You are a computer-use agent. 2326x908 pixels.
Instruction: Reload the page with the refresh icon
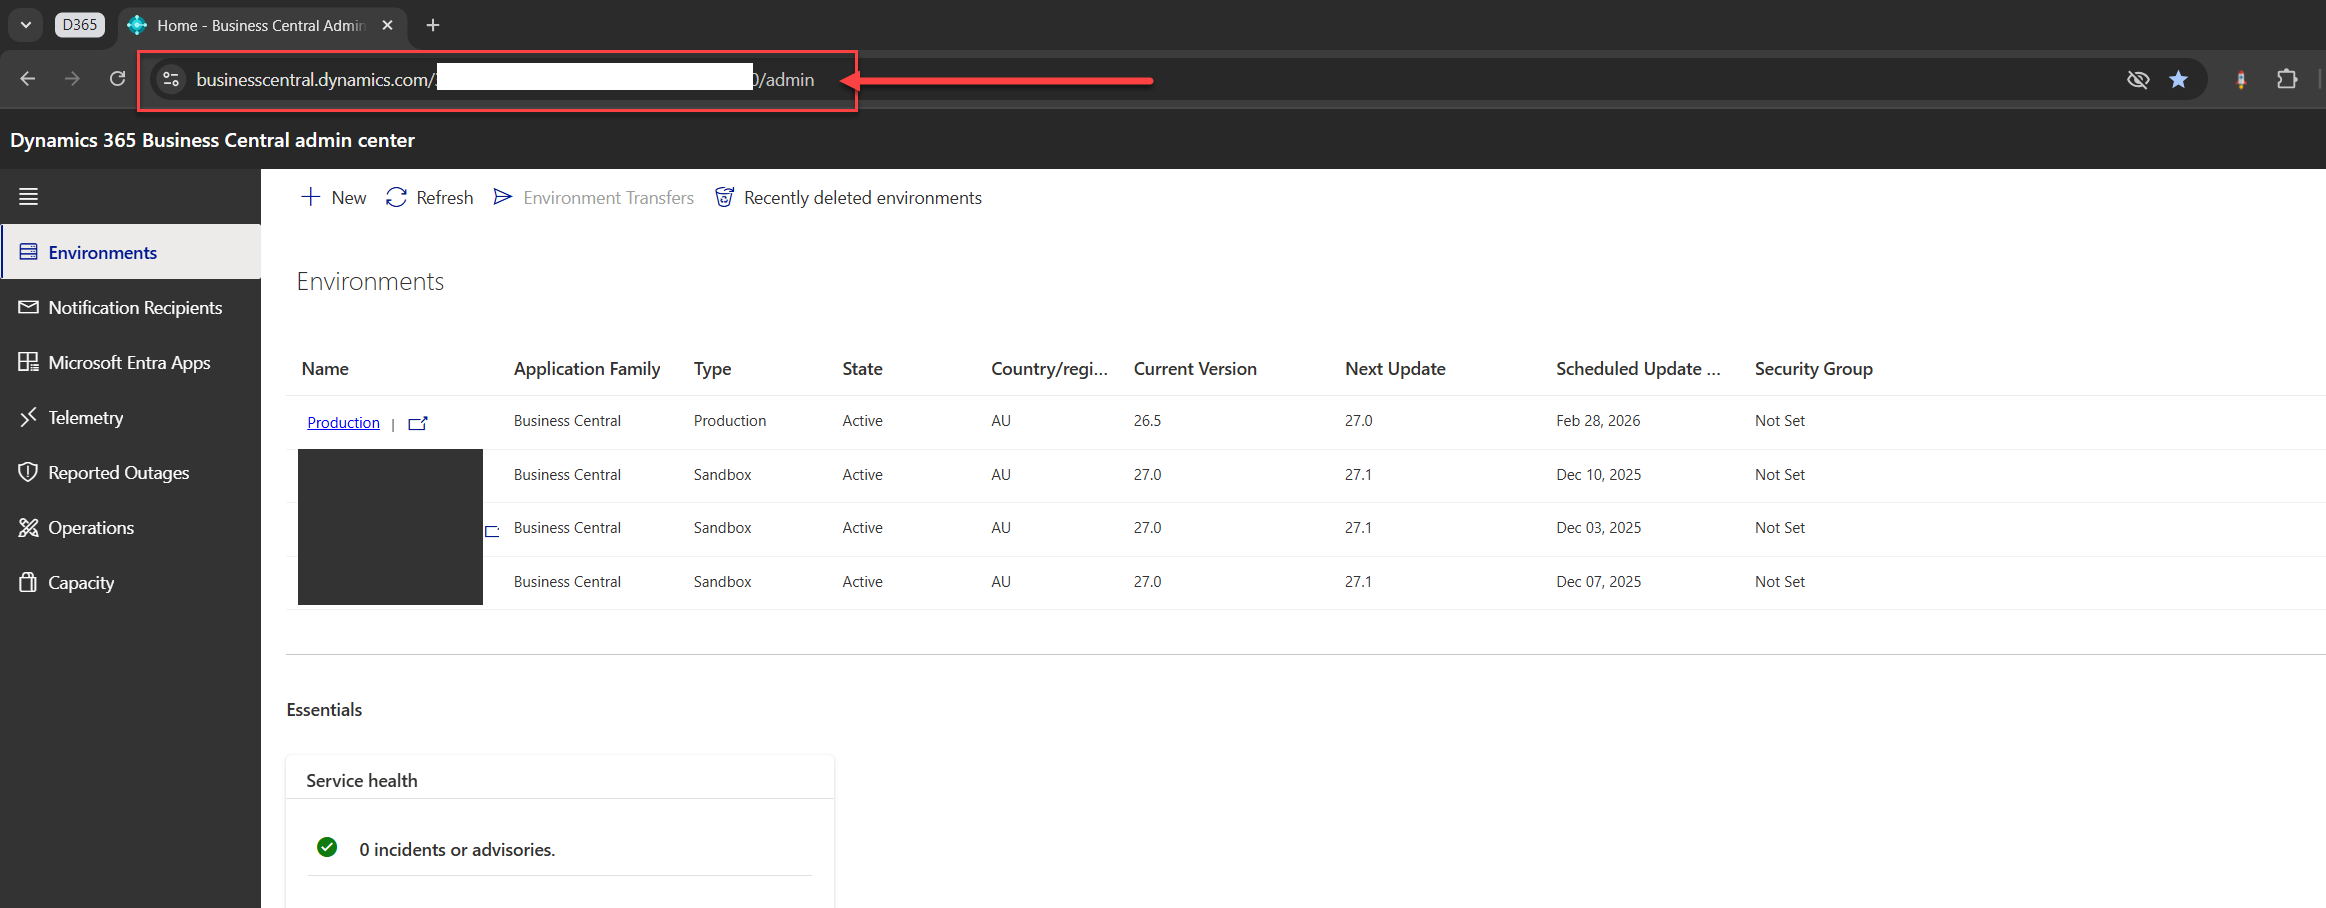(117, 79)
